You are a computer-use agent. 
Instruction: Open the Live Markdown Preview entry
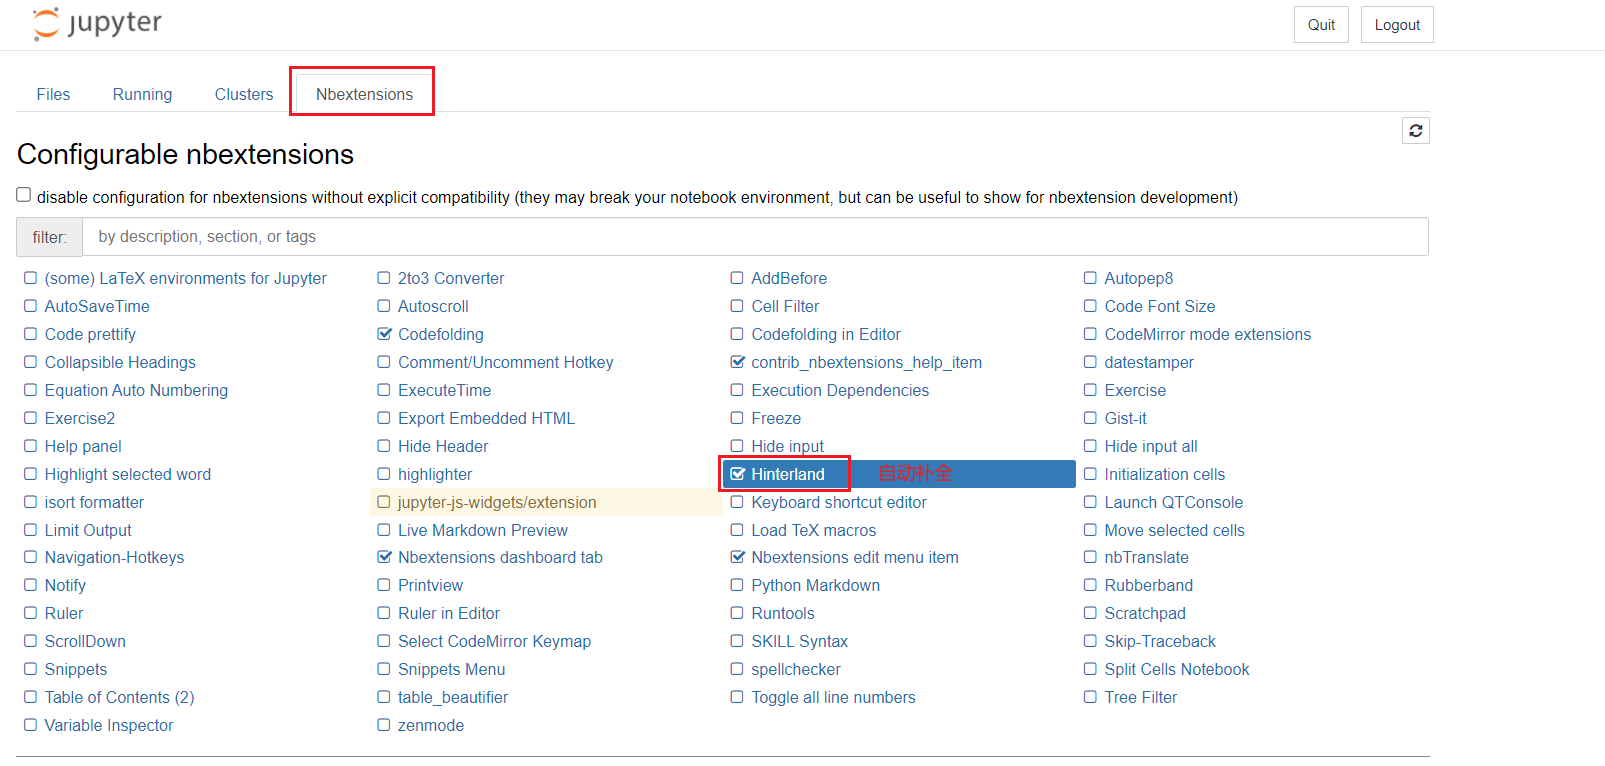point(483,530)
